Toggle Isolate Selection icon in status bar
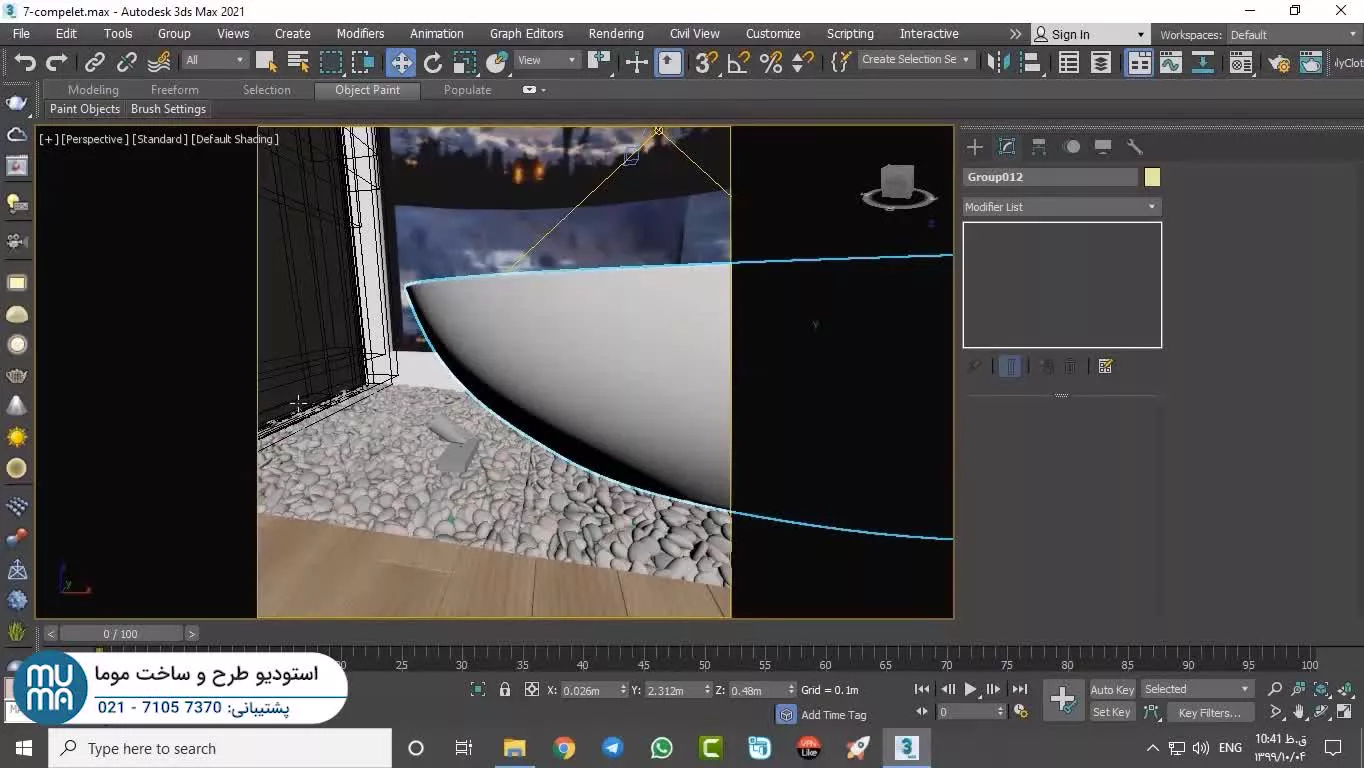The image size is (1364, 768). pyautogui.click(x=478, y=690)
